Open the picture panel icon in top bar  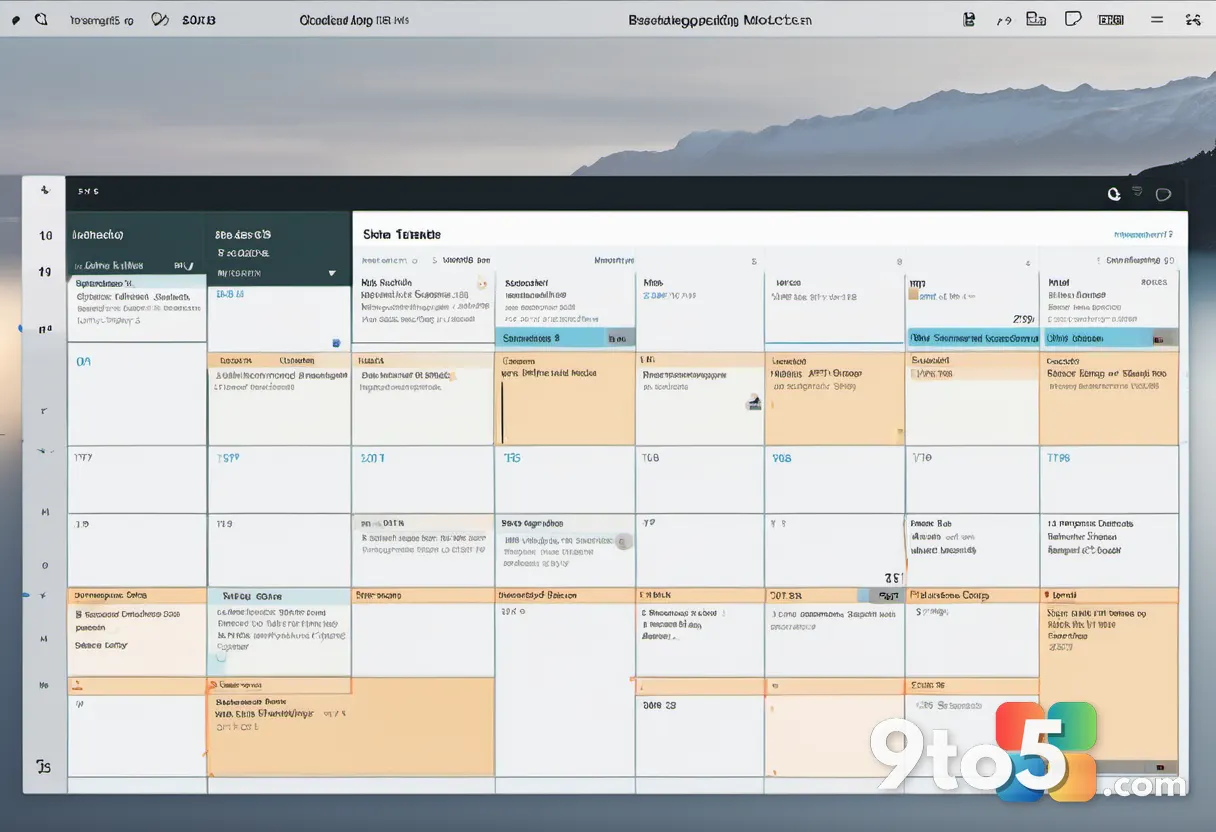tap(1036, 19)
